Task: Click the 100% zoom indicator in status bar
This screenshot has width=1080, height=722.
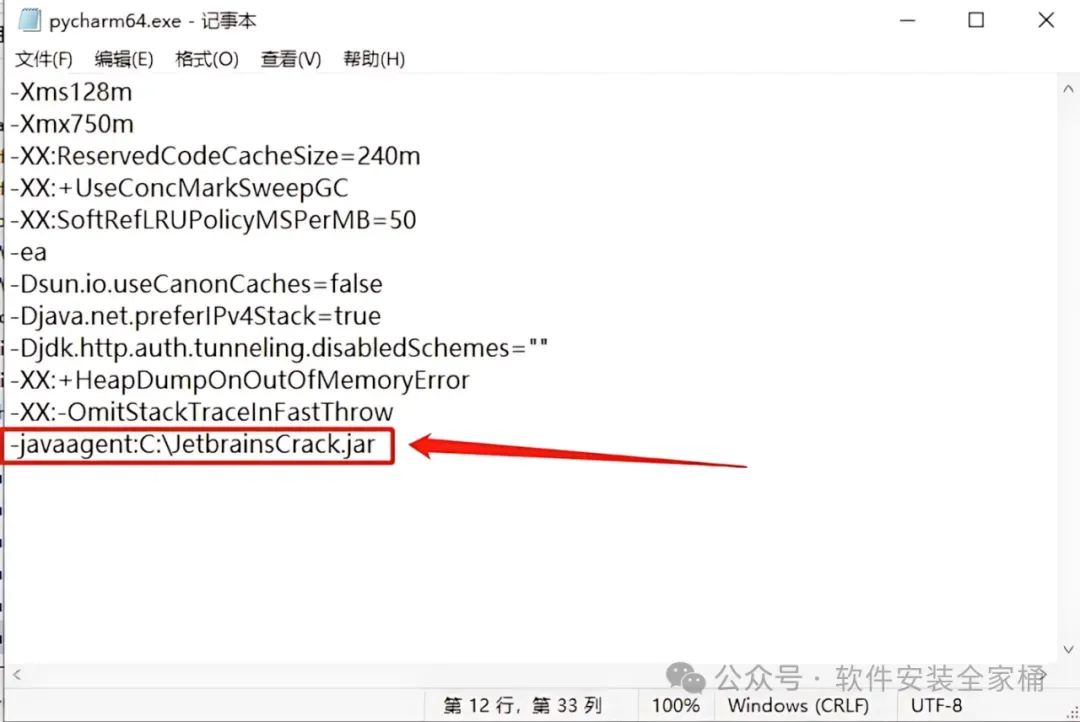Action: click(676, 705)
